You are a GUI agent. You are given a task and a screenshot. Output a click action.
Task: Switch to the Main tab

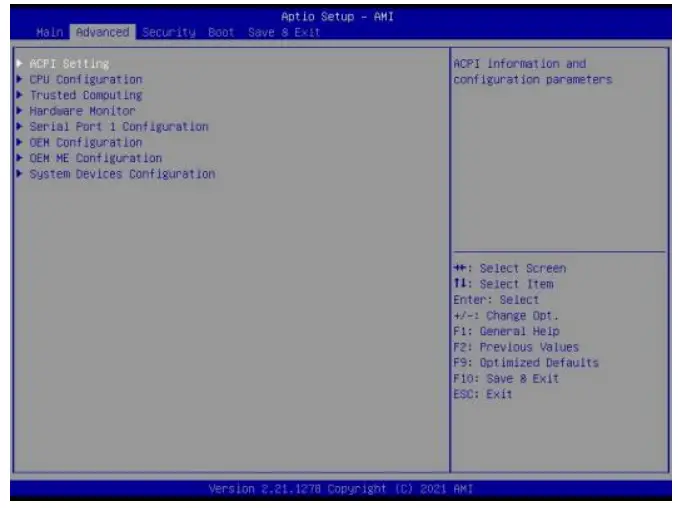pos(49,33)
